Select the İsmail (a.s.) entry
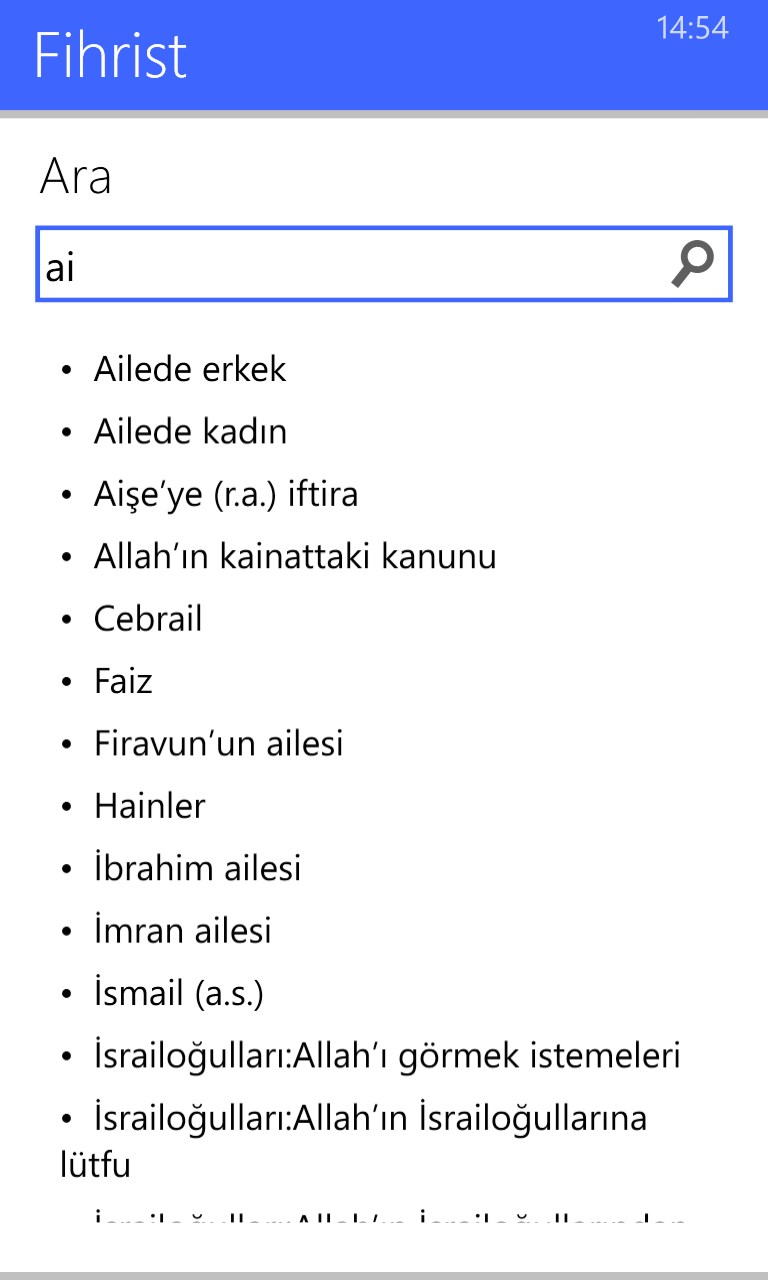This screenshot has width=768, height=1280. [178, 993]
